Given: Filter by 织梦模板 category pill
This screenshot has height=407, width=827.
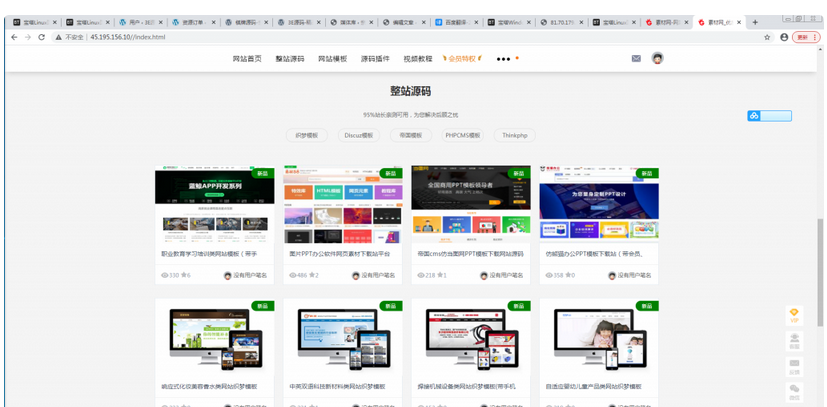Looking at the screenshot, I should [307, 135].
